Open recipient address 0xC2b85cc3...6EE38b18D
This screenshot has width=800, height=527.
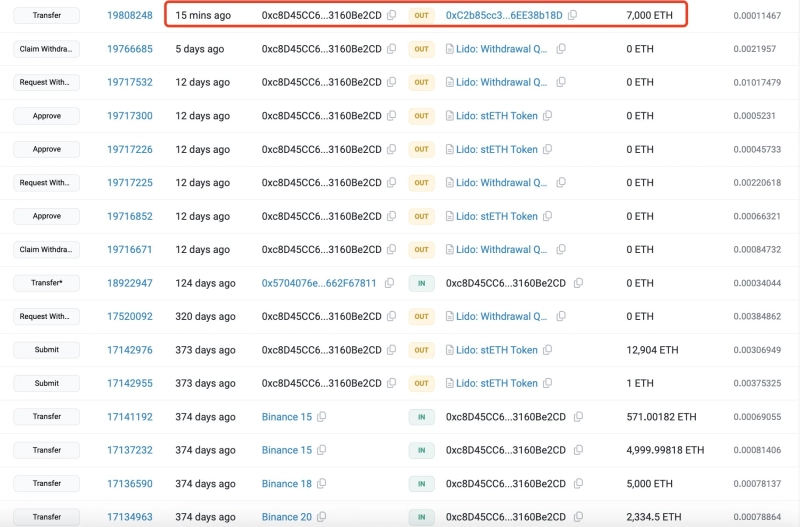[x=504, y=16]
